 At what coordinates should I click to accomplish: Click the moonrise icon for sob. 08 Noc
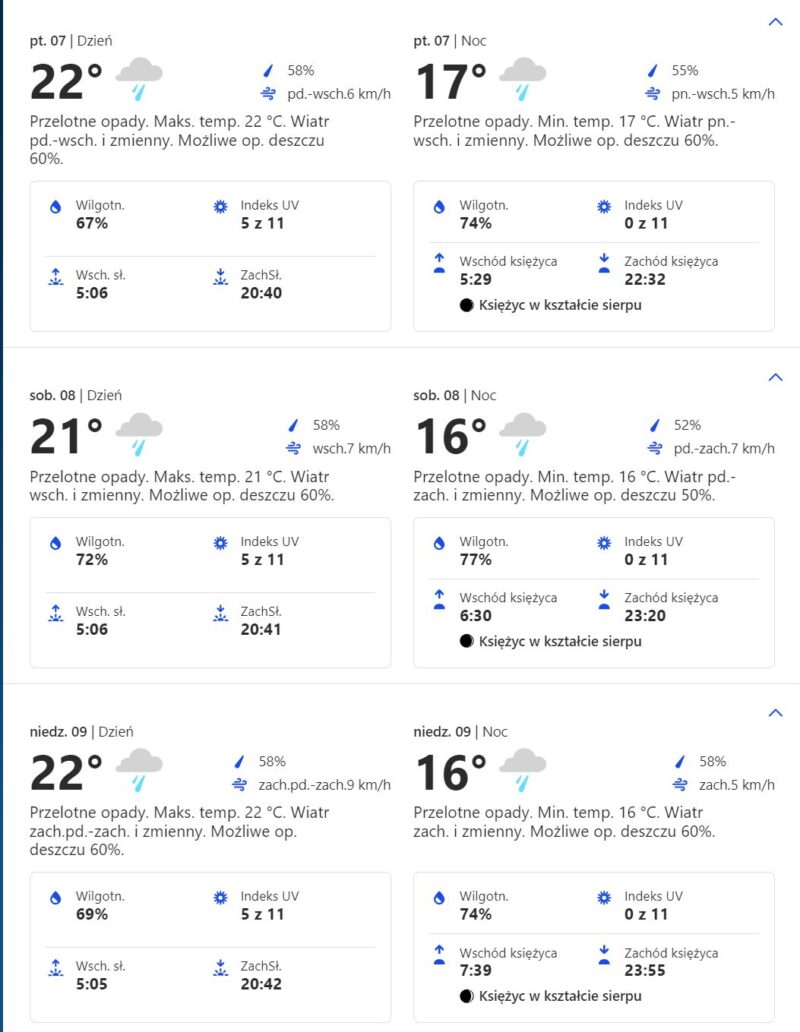[x=439, y=599]
